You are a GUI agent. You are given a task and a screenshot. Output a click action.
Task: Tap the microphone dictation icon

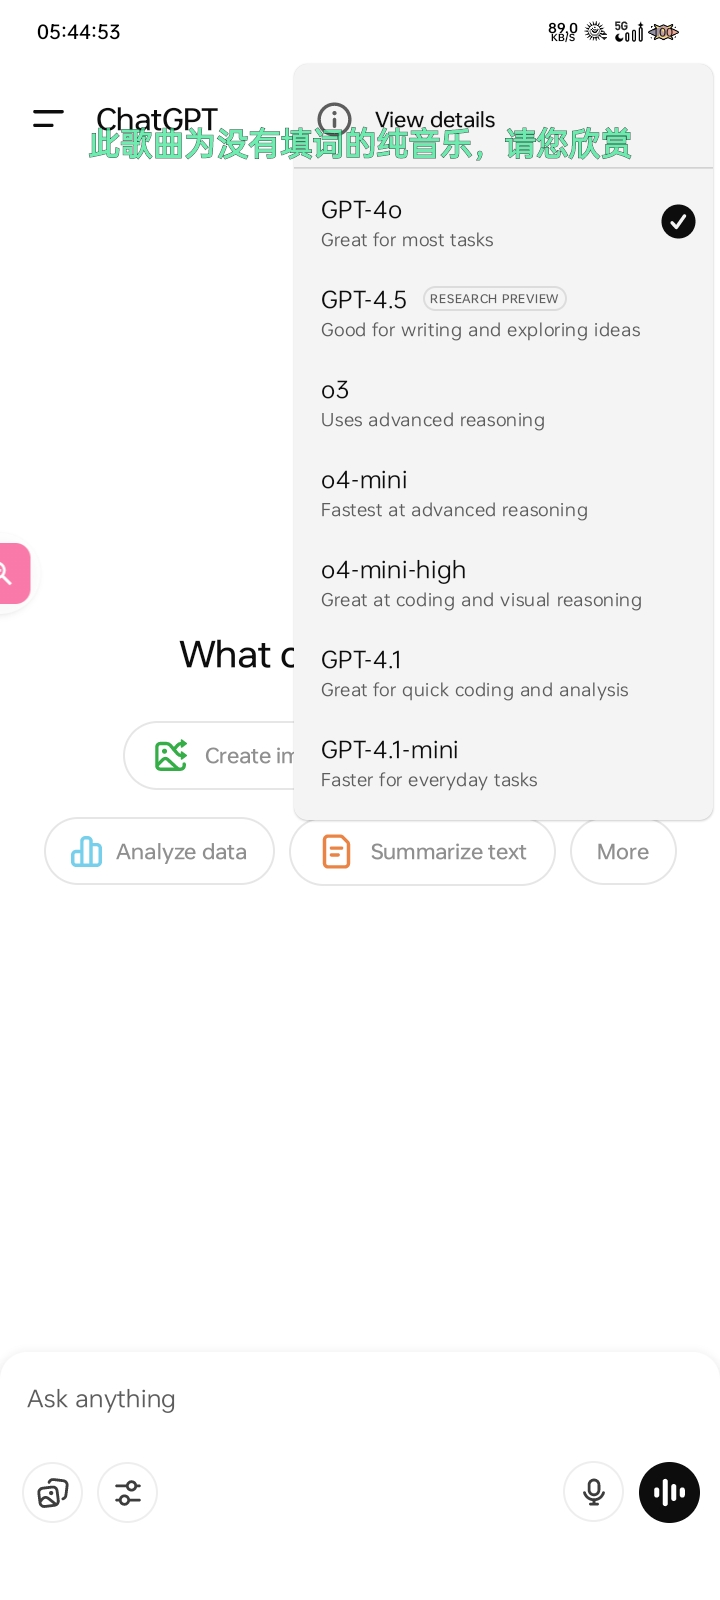tap(594, 1493)
